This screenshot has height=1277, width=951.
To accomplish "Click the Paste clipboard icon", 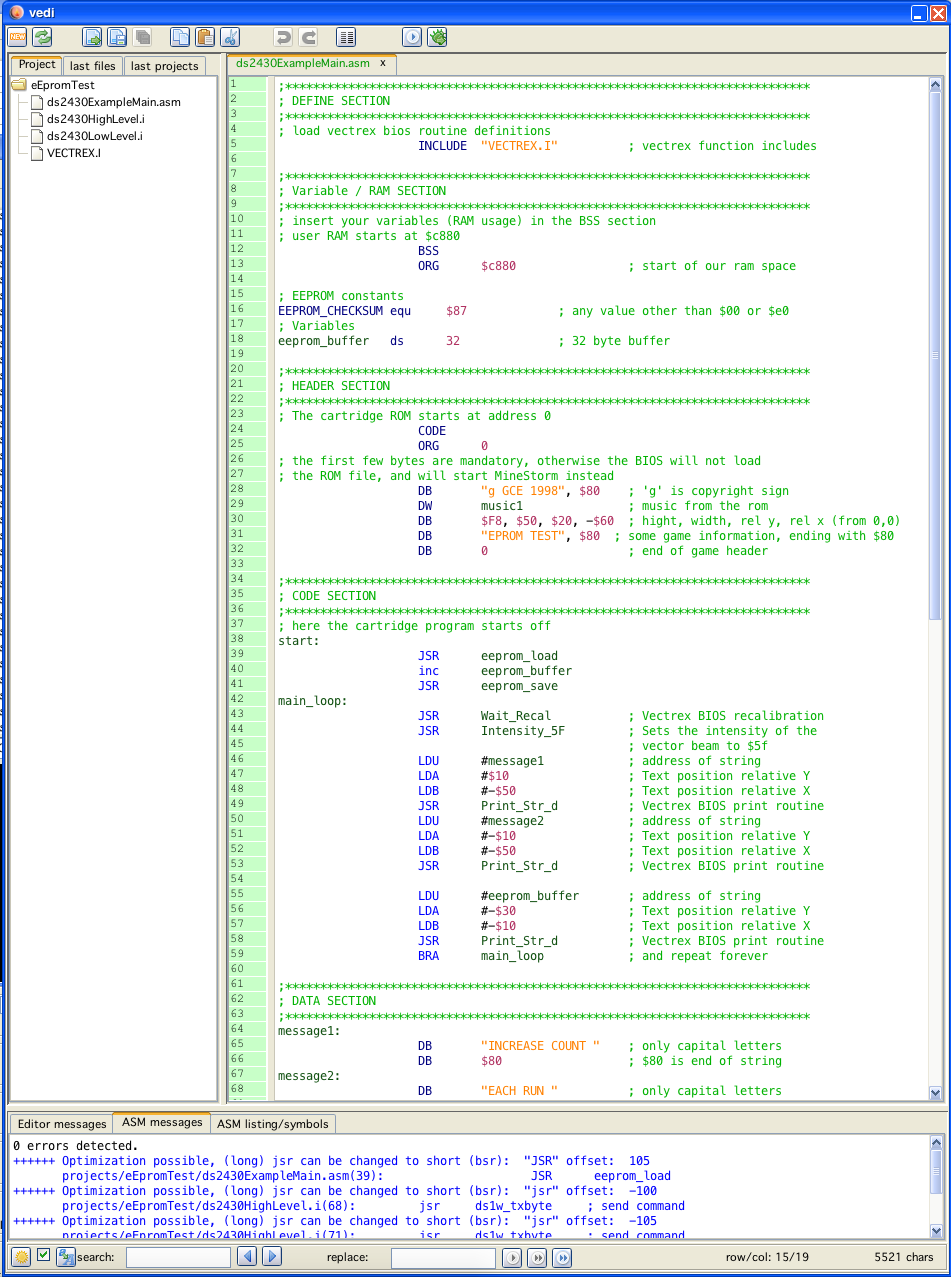I will 205,37.
